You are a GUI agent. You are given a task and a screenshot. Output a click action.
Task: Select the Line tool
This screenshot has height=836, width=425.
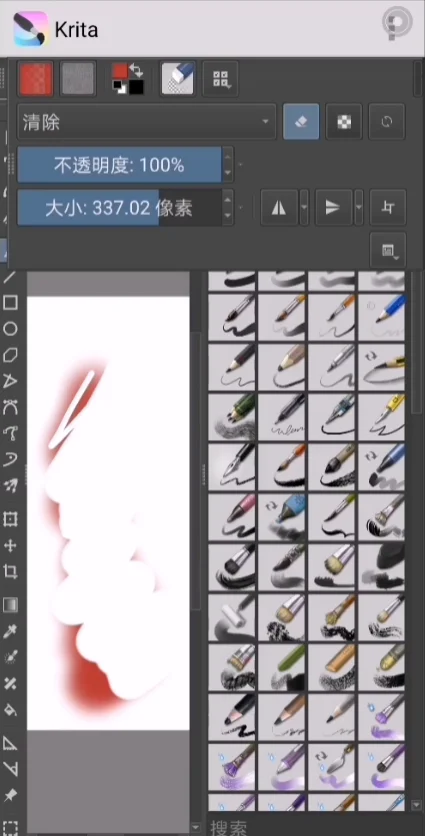coord(10,277)
